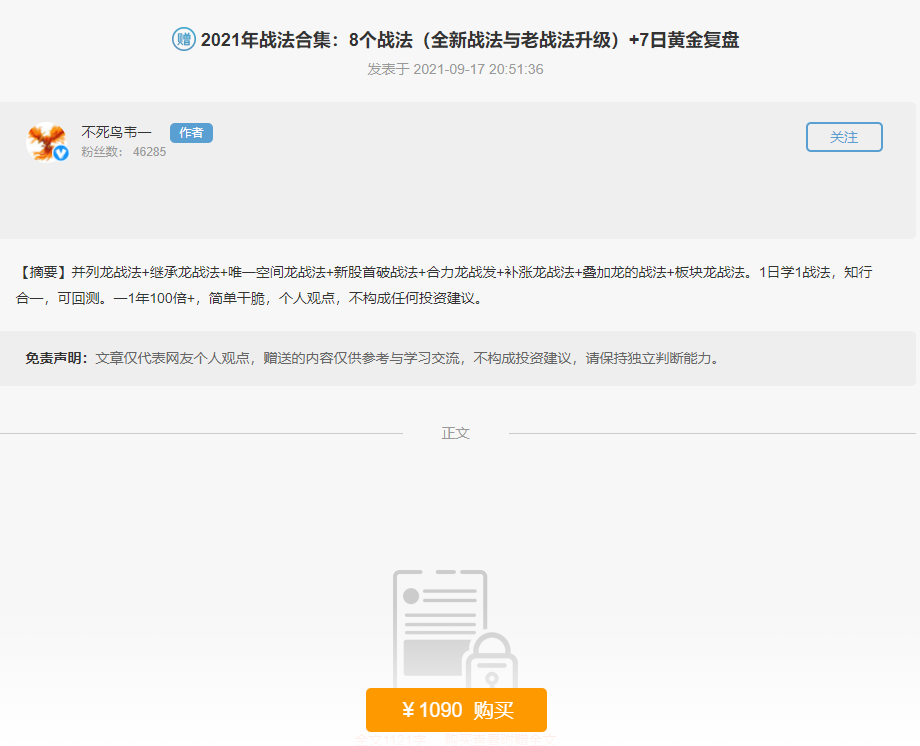Click the blue verified checkmark on the avatar
Screen dimensions: 920x746
click(60, 151)
